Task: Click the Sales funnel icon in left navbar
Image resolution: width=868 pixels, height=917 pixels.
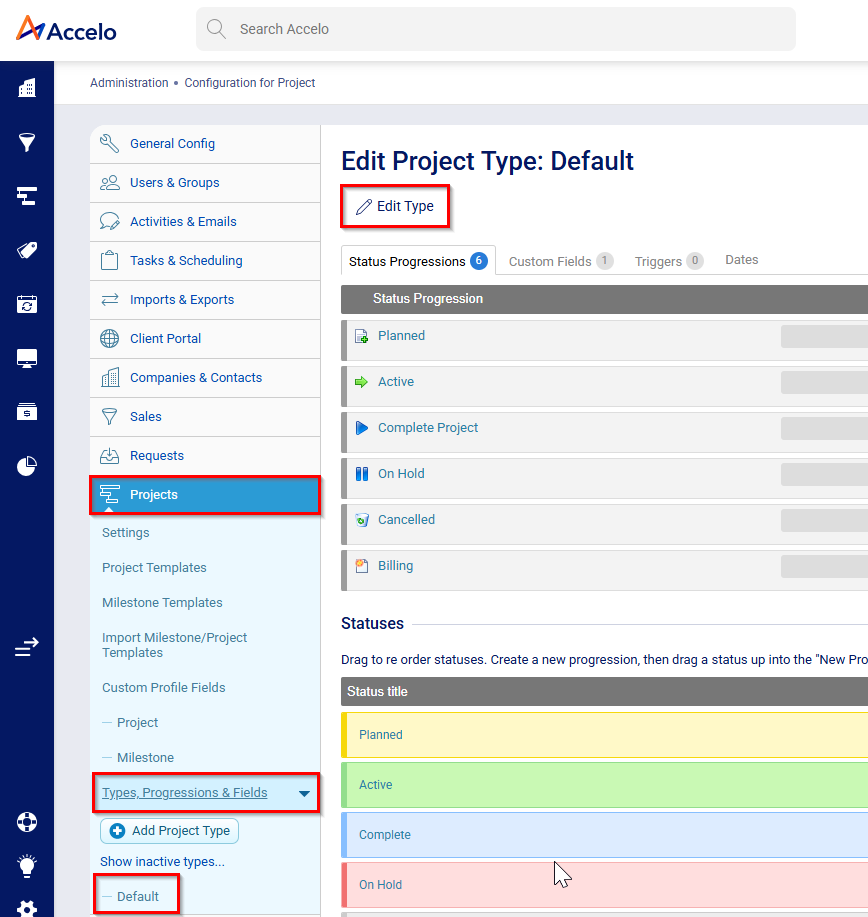Action: [27, 142]
